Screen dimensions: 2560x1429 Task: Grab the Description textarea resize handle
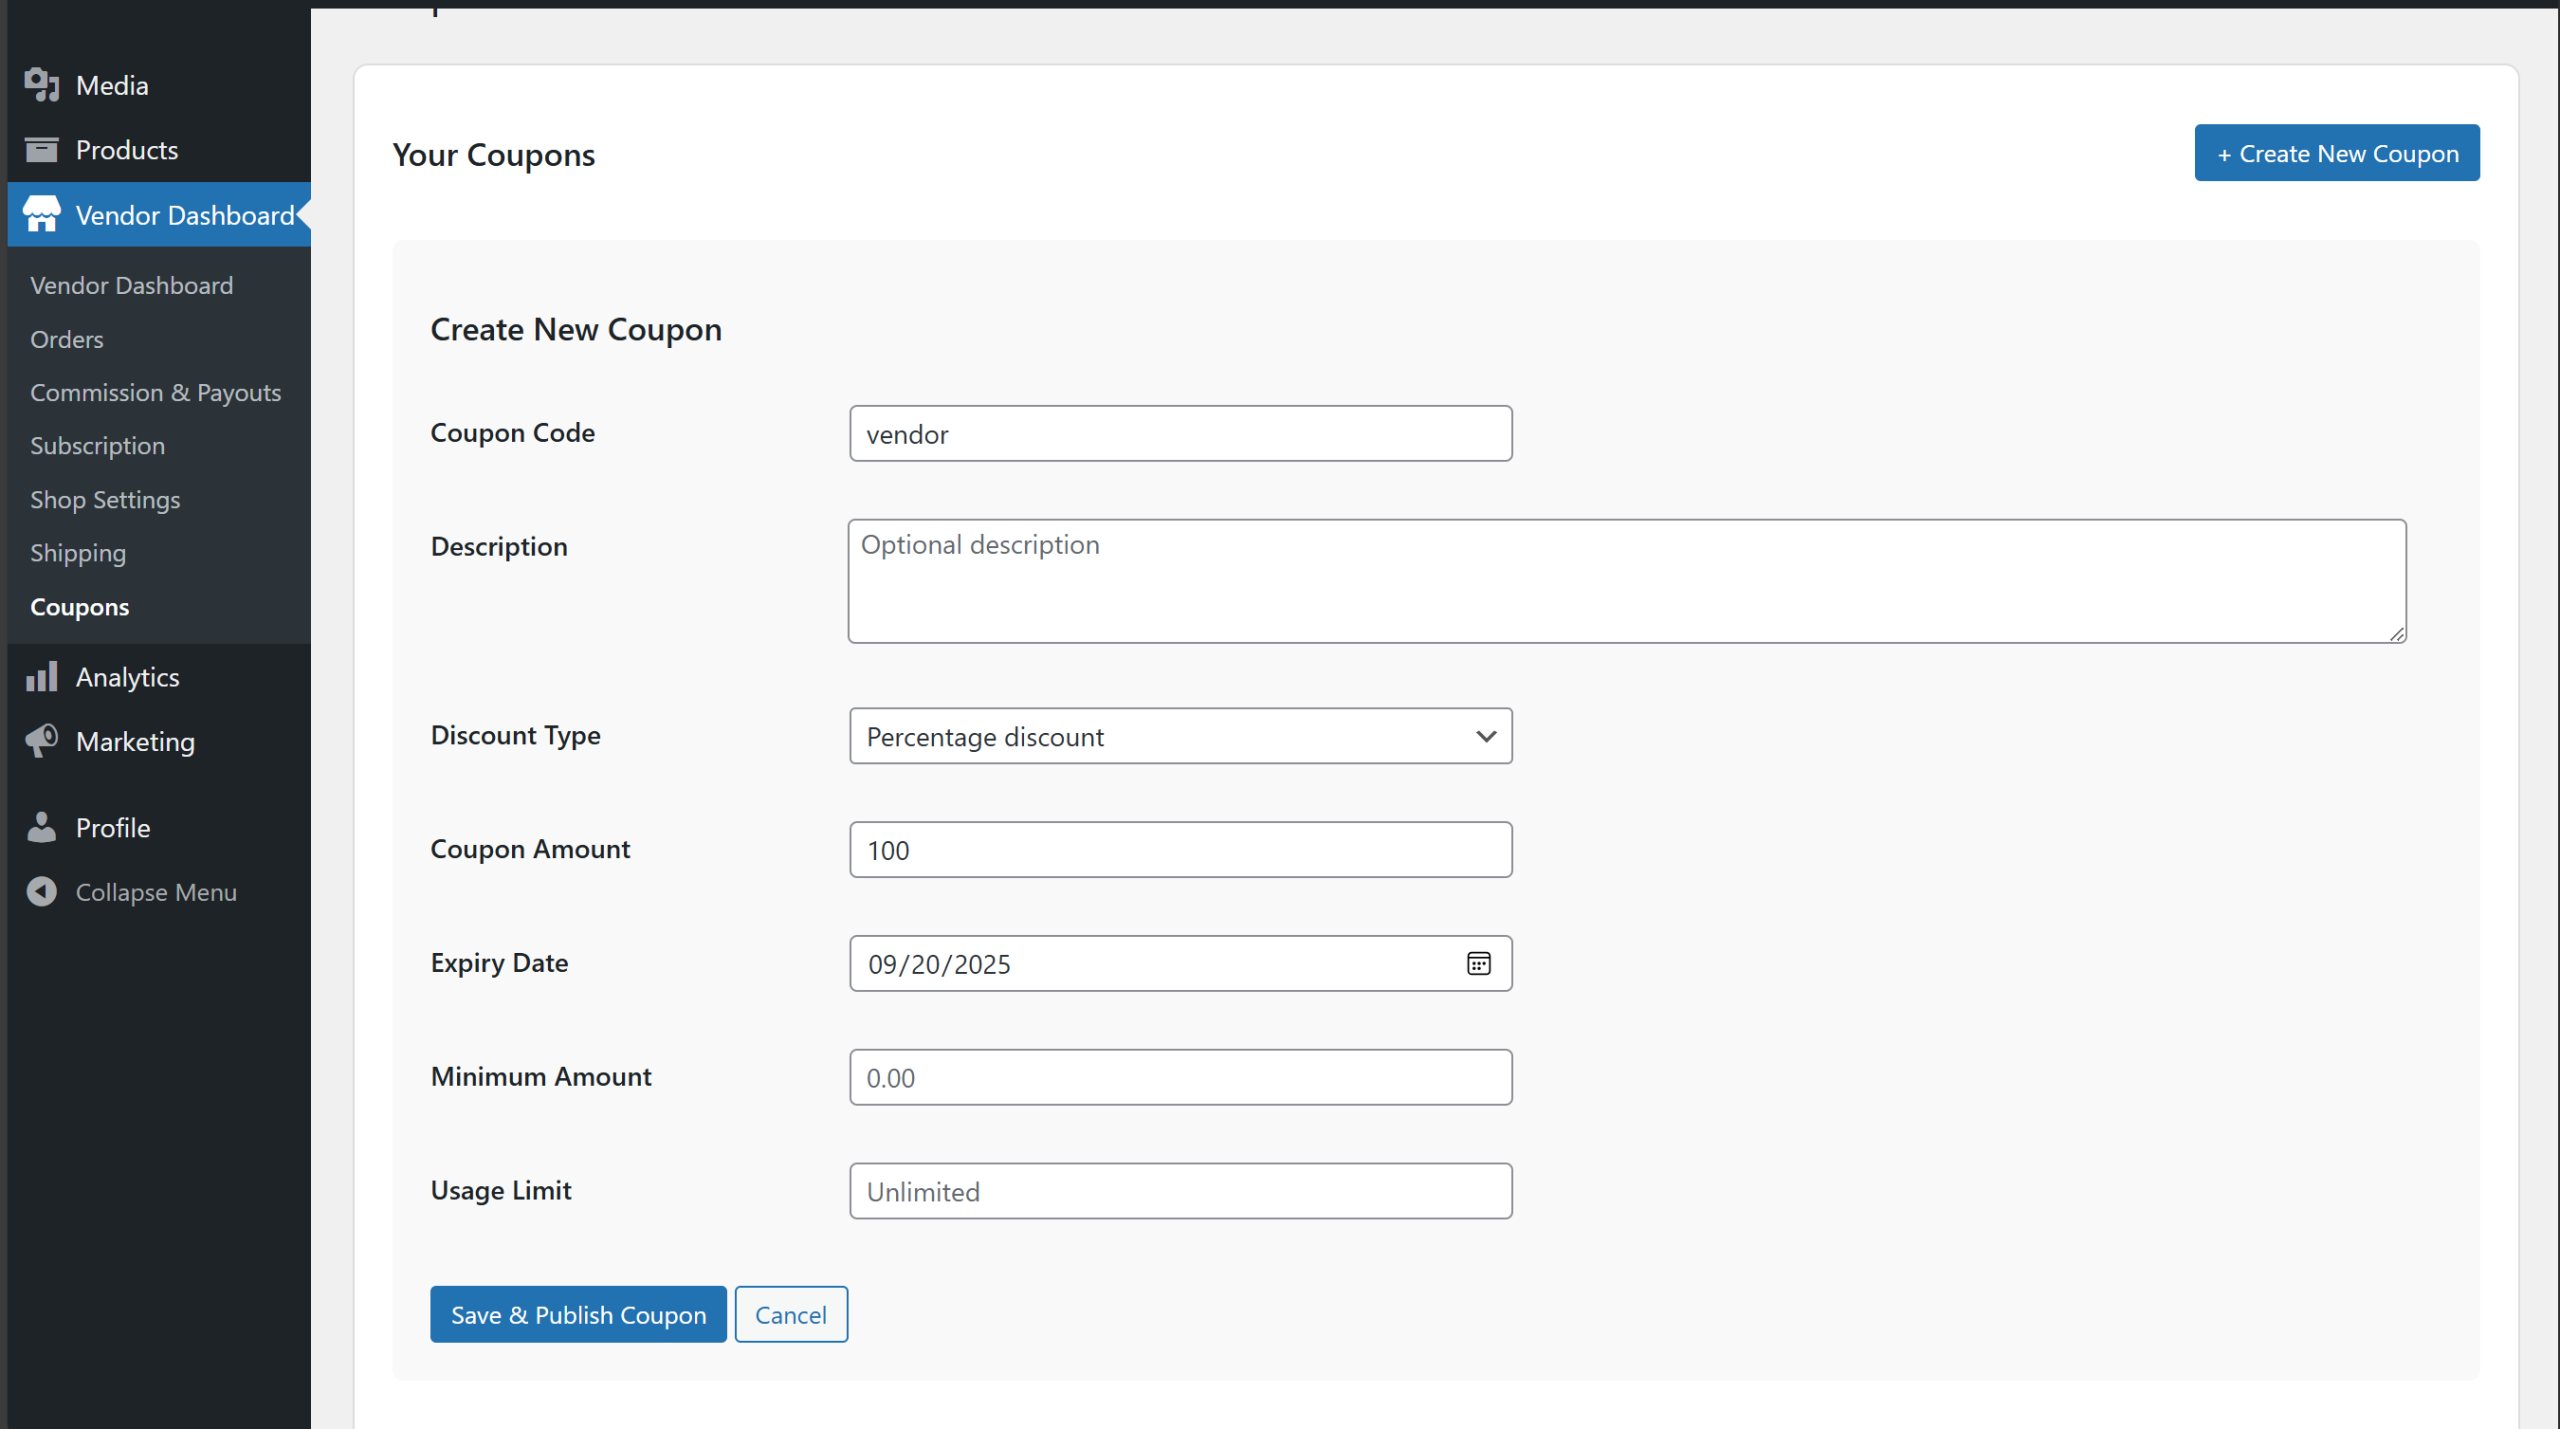click(x=2397, y=634)
